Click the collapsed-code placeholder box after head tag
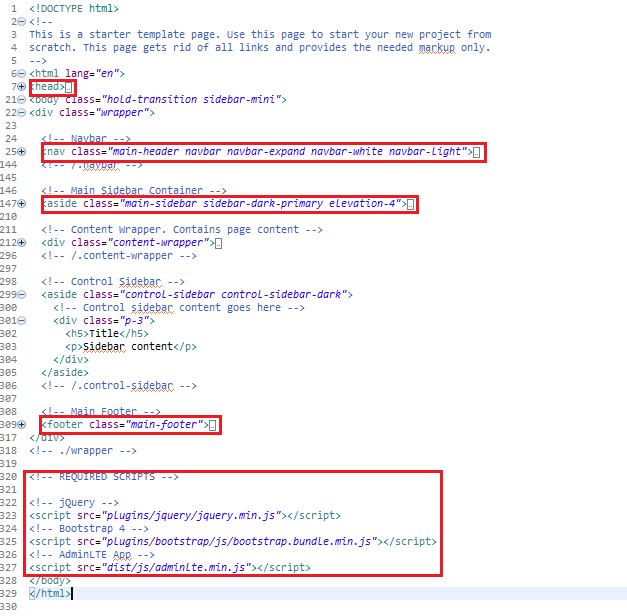The image size is (627, 616). click(x=69, y=87)
